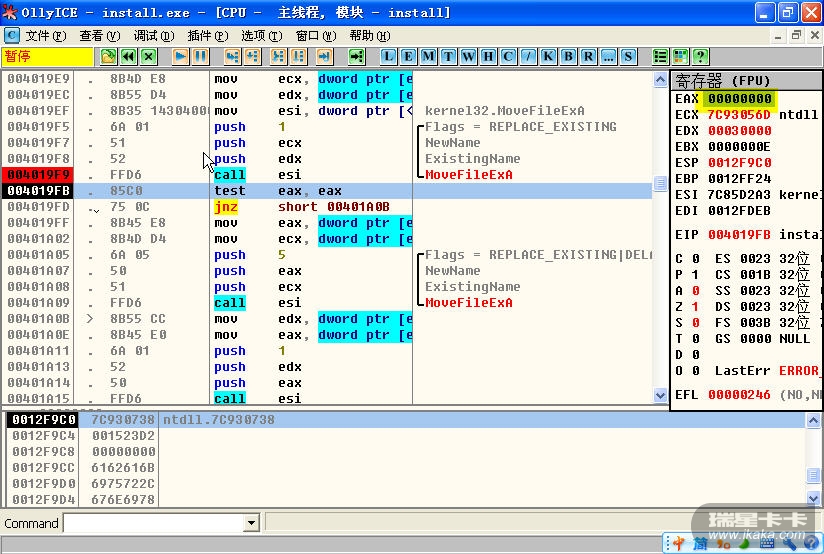Click the green Help question mark icon
The width and height of the screenshot is (824, 554).
tap(699, 56)
